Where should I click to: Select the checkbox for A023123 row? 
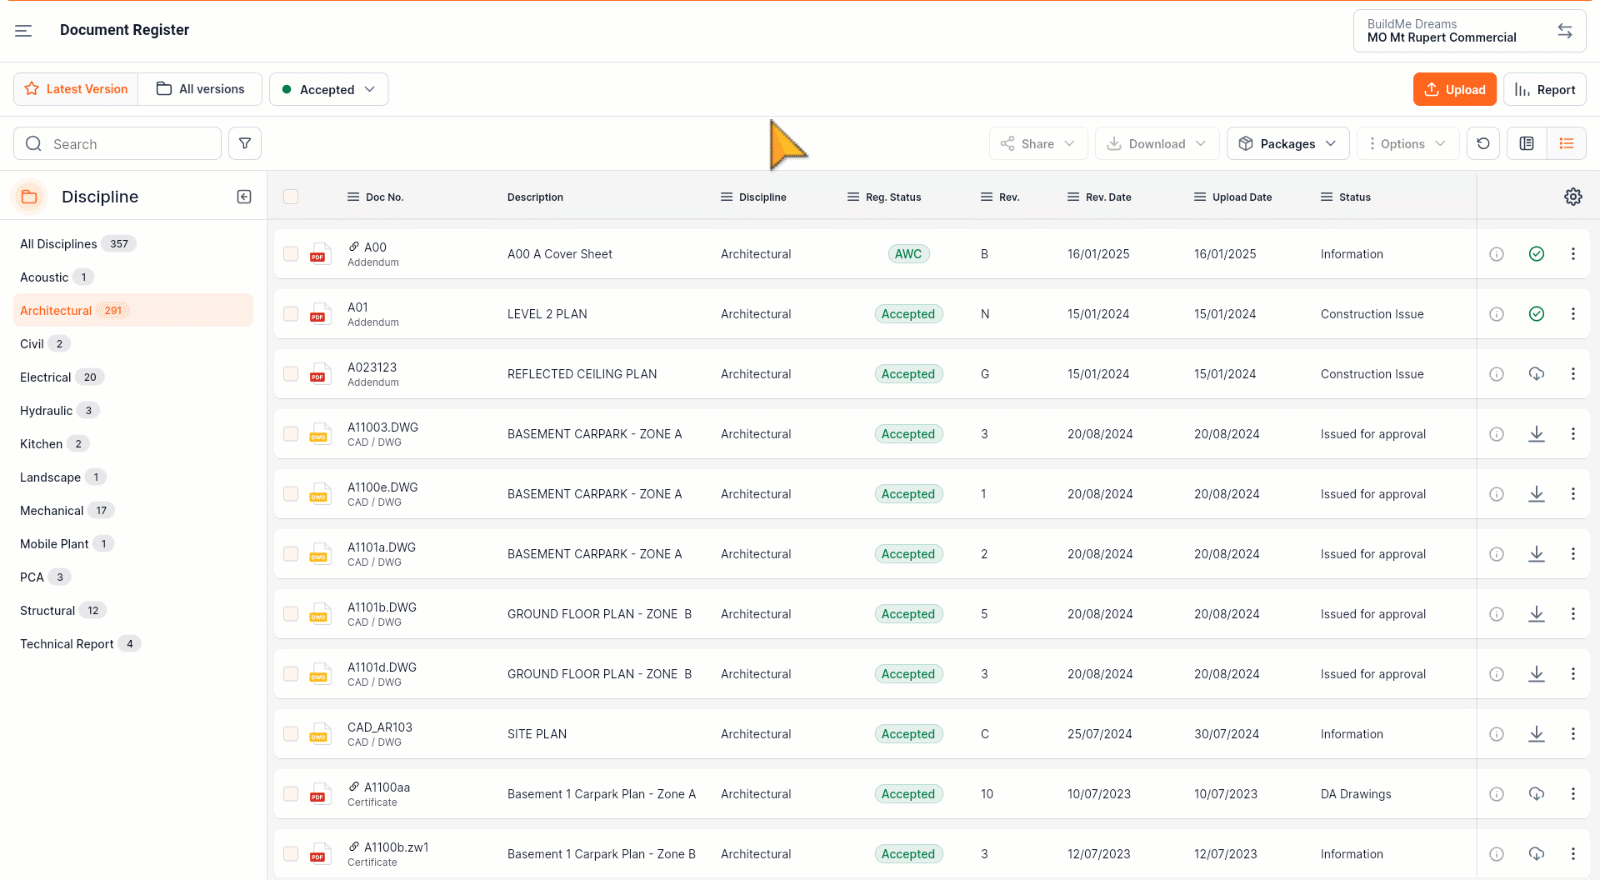(291, 374)
